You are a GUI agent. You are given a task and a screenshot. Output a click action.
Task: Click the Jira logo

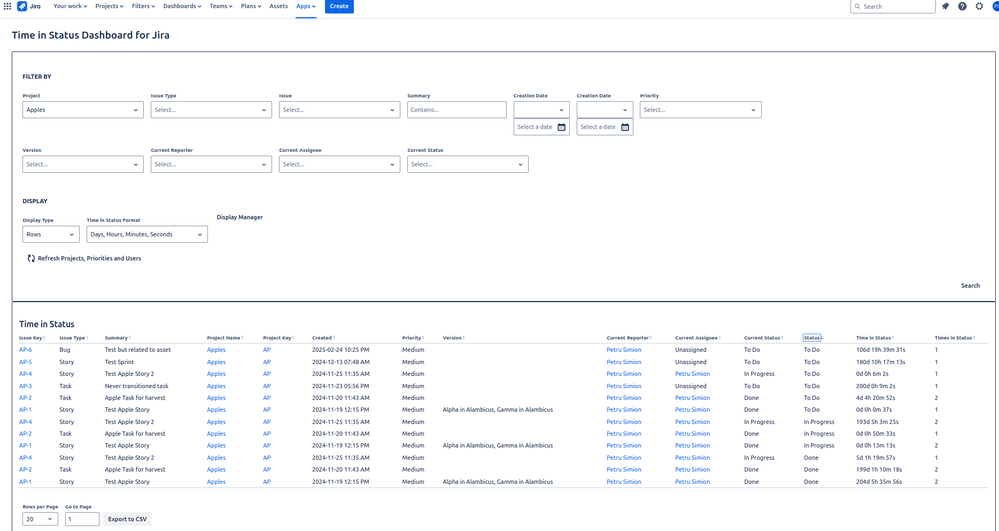(x=29, y=6)
